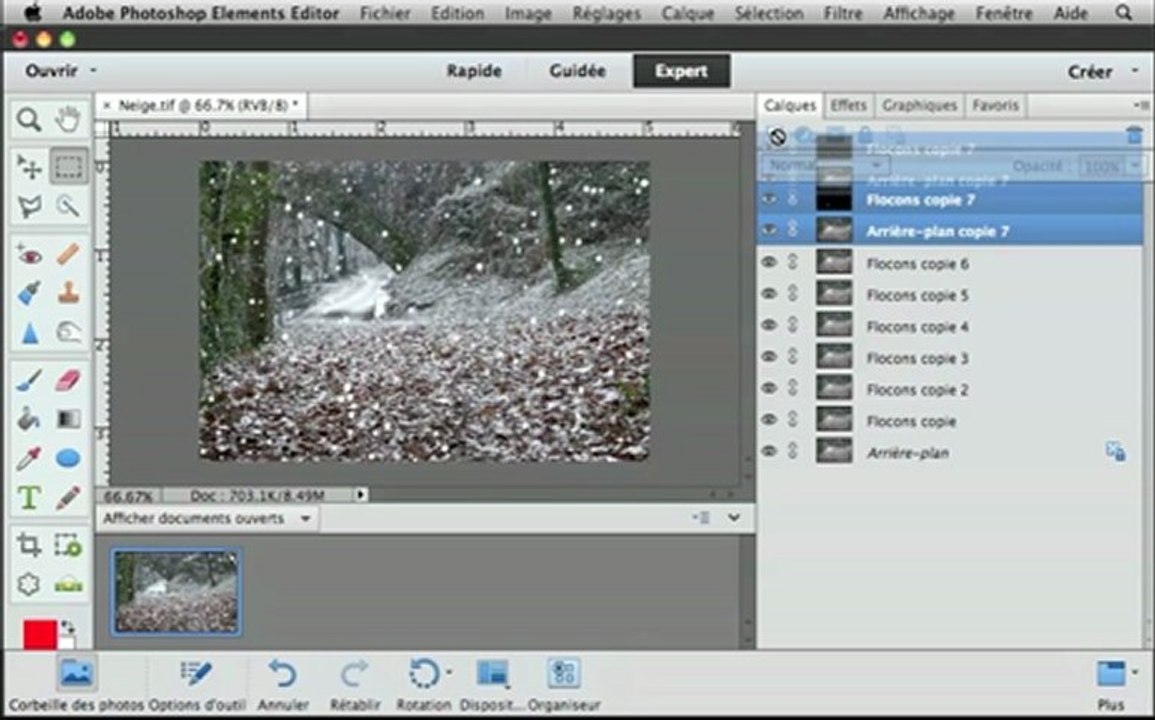Select the Lasso tool
The width and height of the screenshot is (1155, 720).
[x=29, y=206]
